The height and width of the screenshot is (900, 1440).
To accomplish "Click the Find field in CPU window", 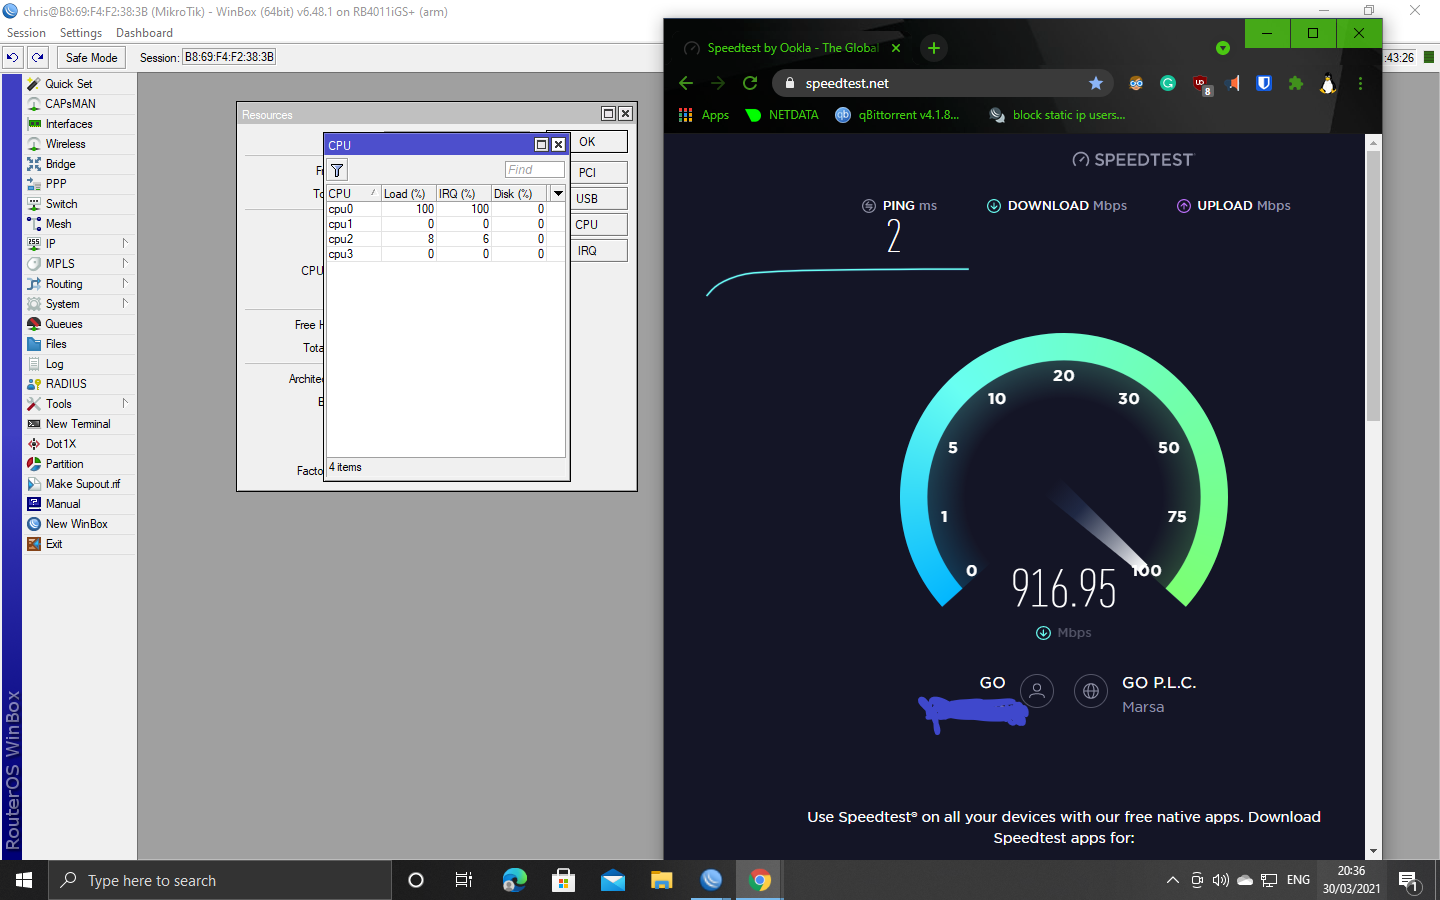I will click(534, 170).
